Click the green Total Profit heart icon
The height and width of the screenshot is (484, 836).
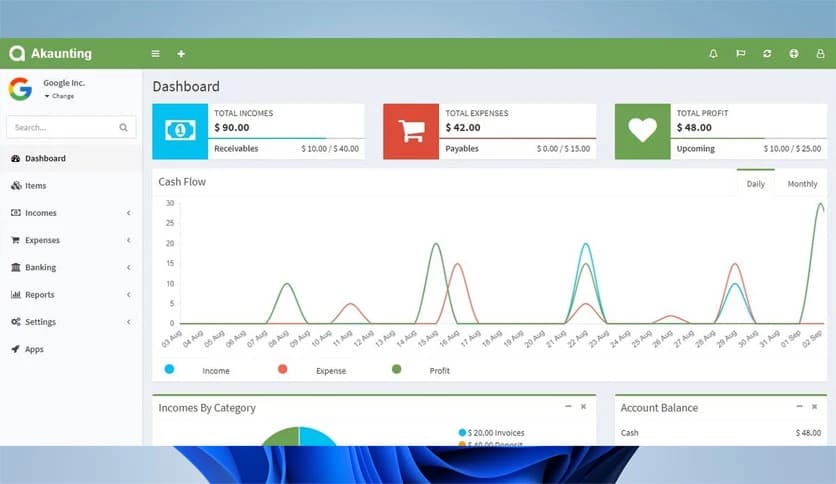[x=642, y=131]
